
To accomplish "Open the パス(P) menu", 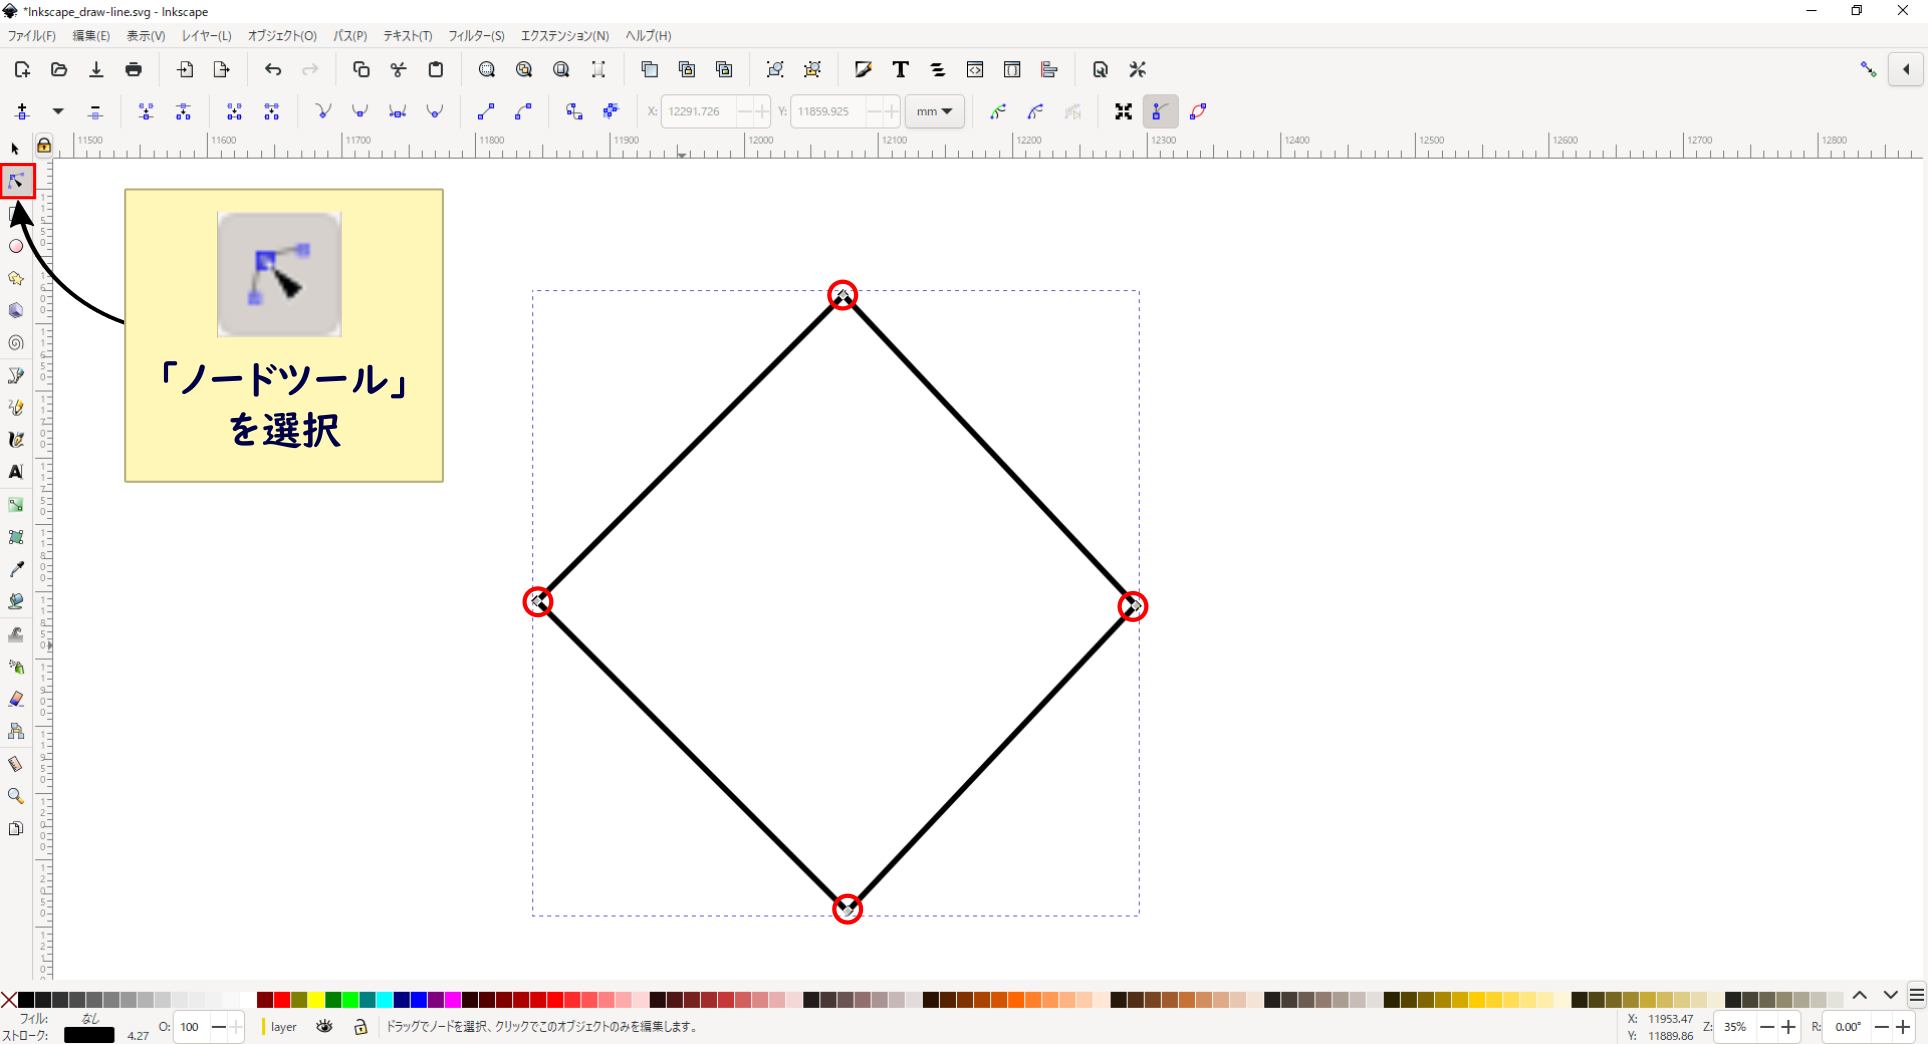I will 350,36.
